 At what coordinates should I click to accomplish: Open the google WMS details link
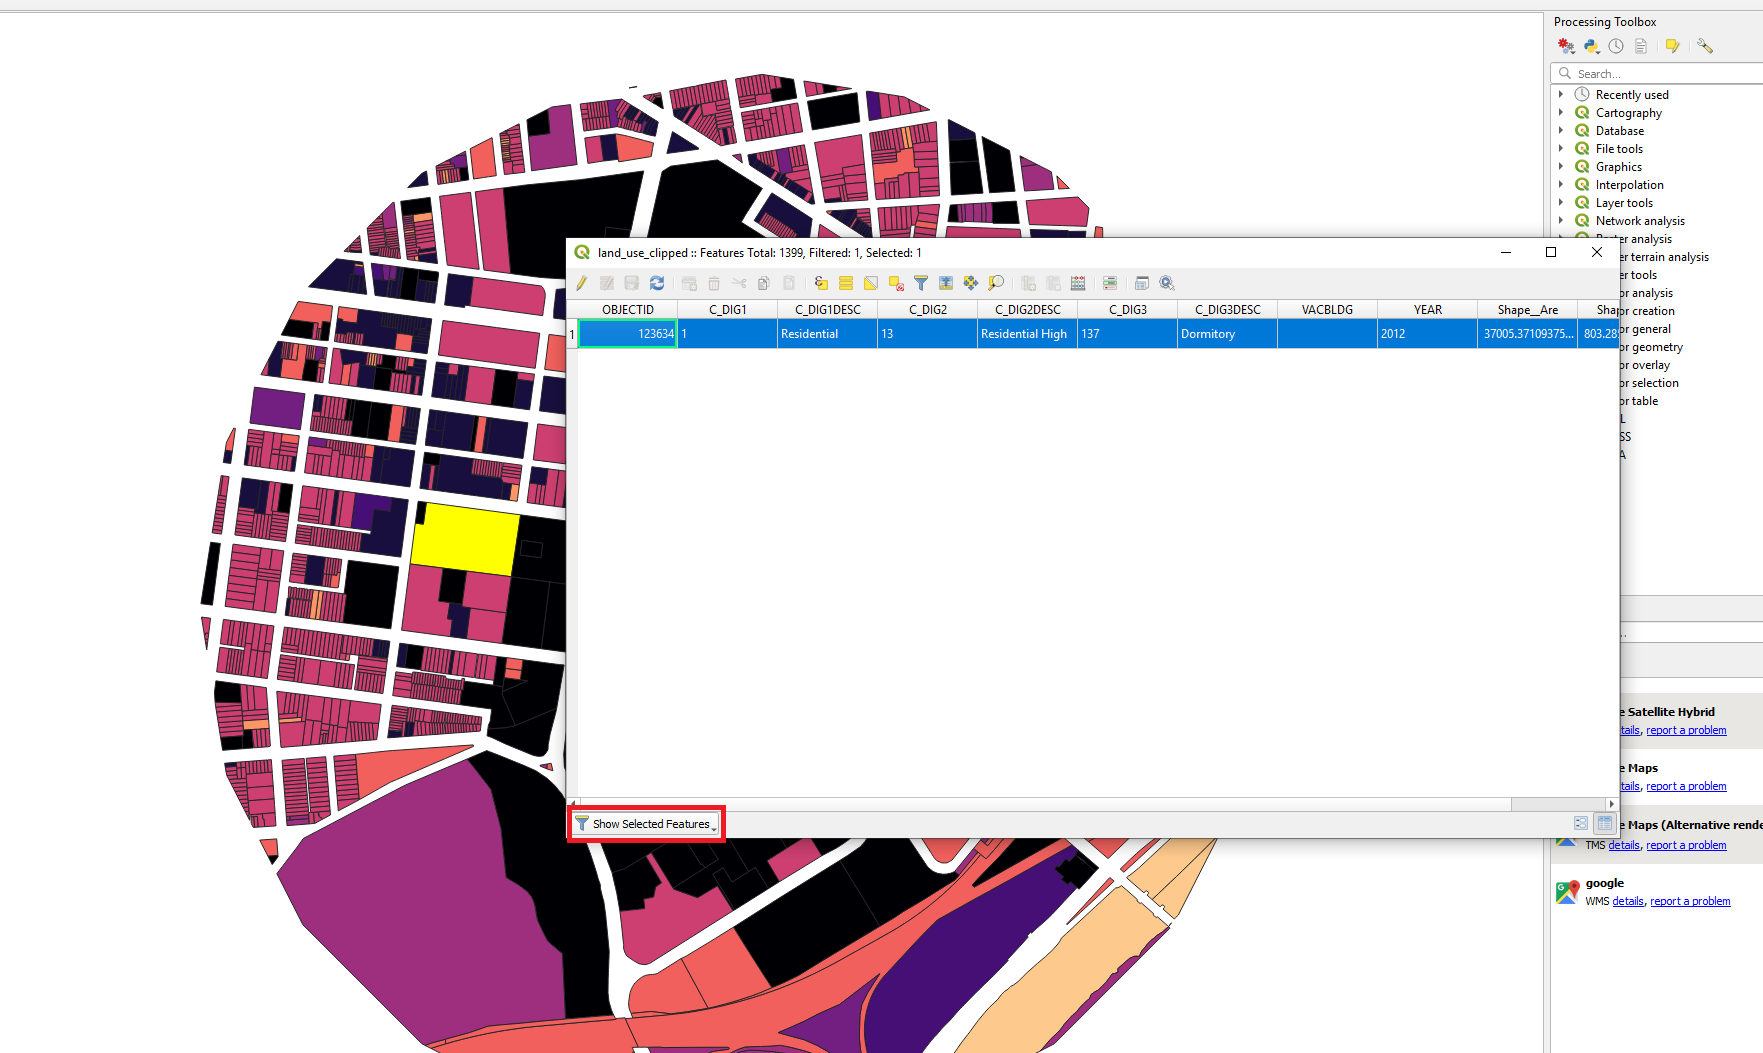[1628, 901]
